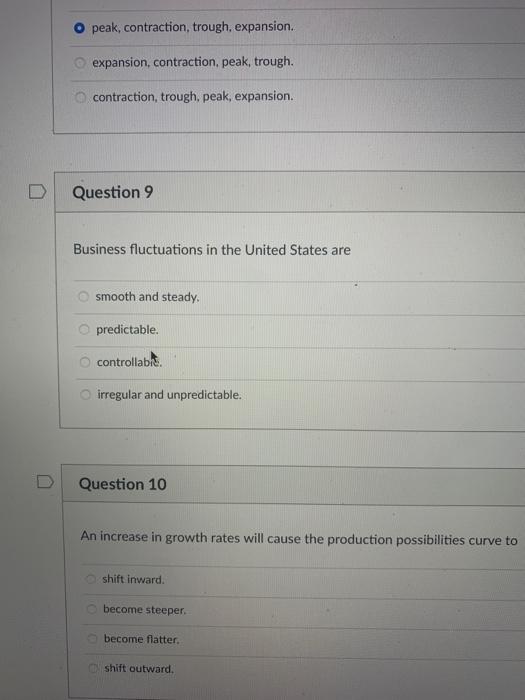Select the "smooth and steady" radio button
Viewport: 525px width, 700px height.
(x=83, y=296)
